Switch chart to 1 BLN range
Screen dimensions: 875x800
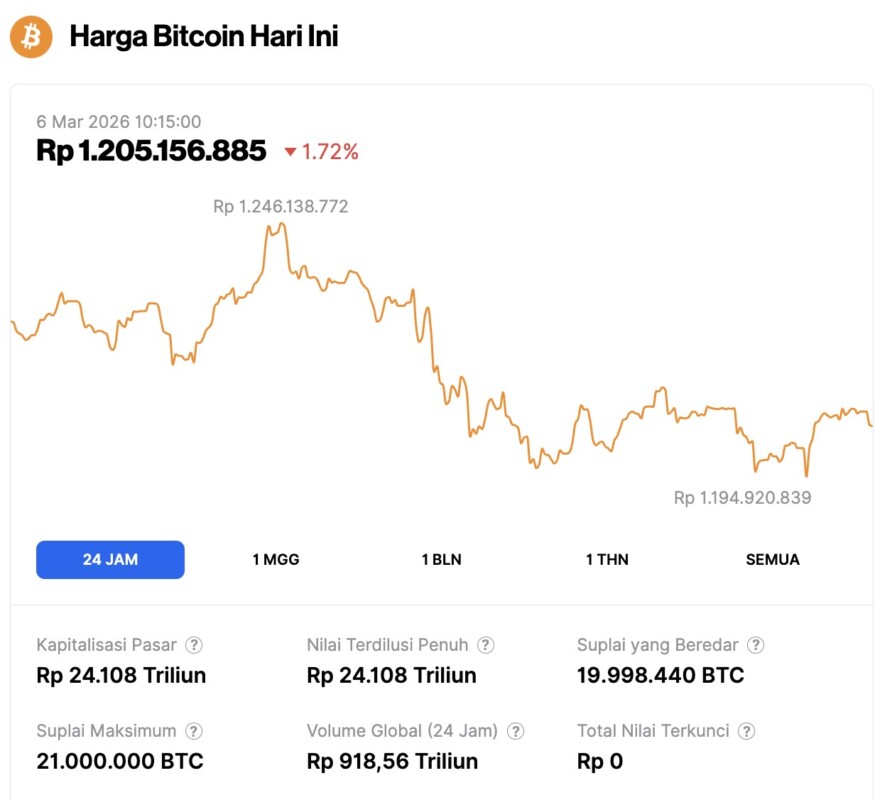441,560
